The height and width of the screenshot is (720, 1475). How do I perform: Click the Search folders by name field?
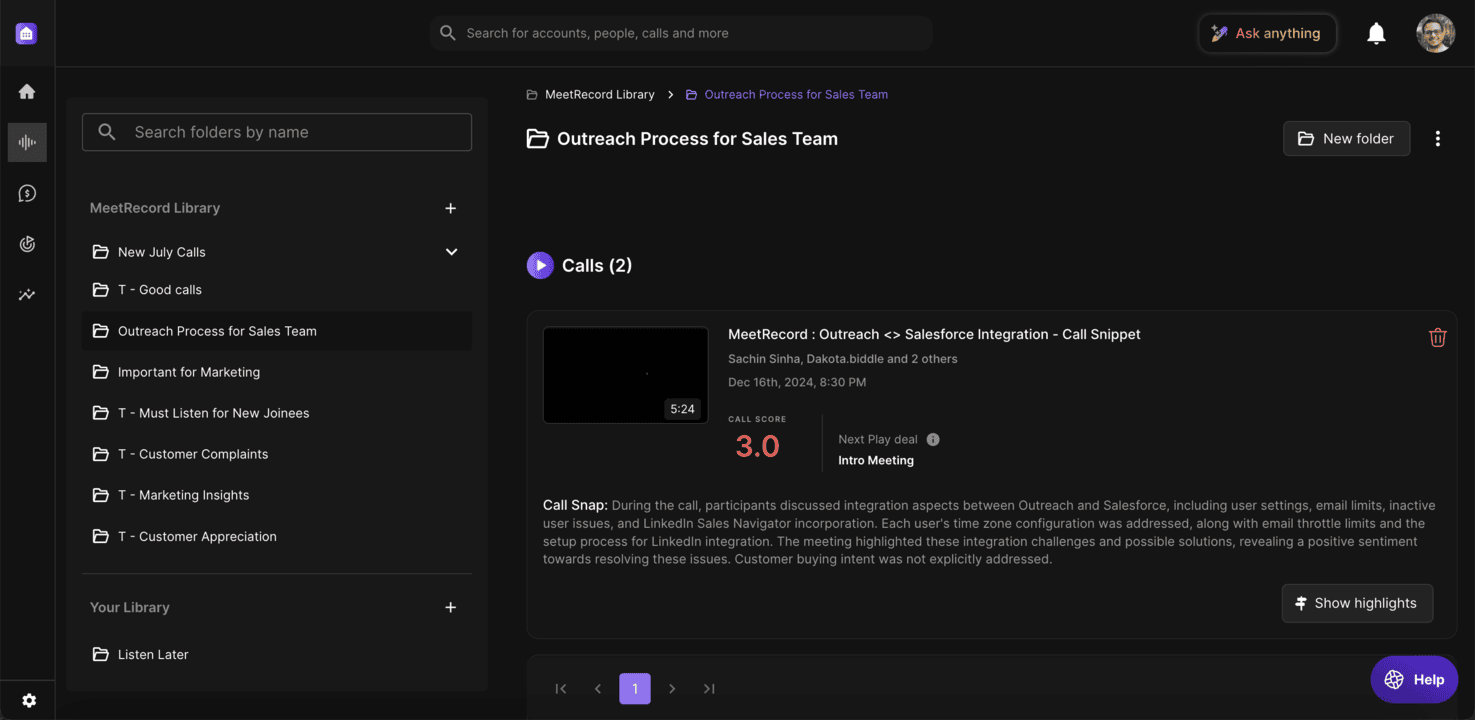pos(277,132)
